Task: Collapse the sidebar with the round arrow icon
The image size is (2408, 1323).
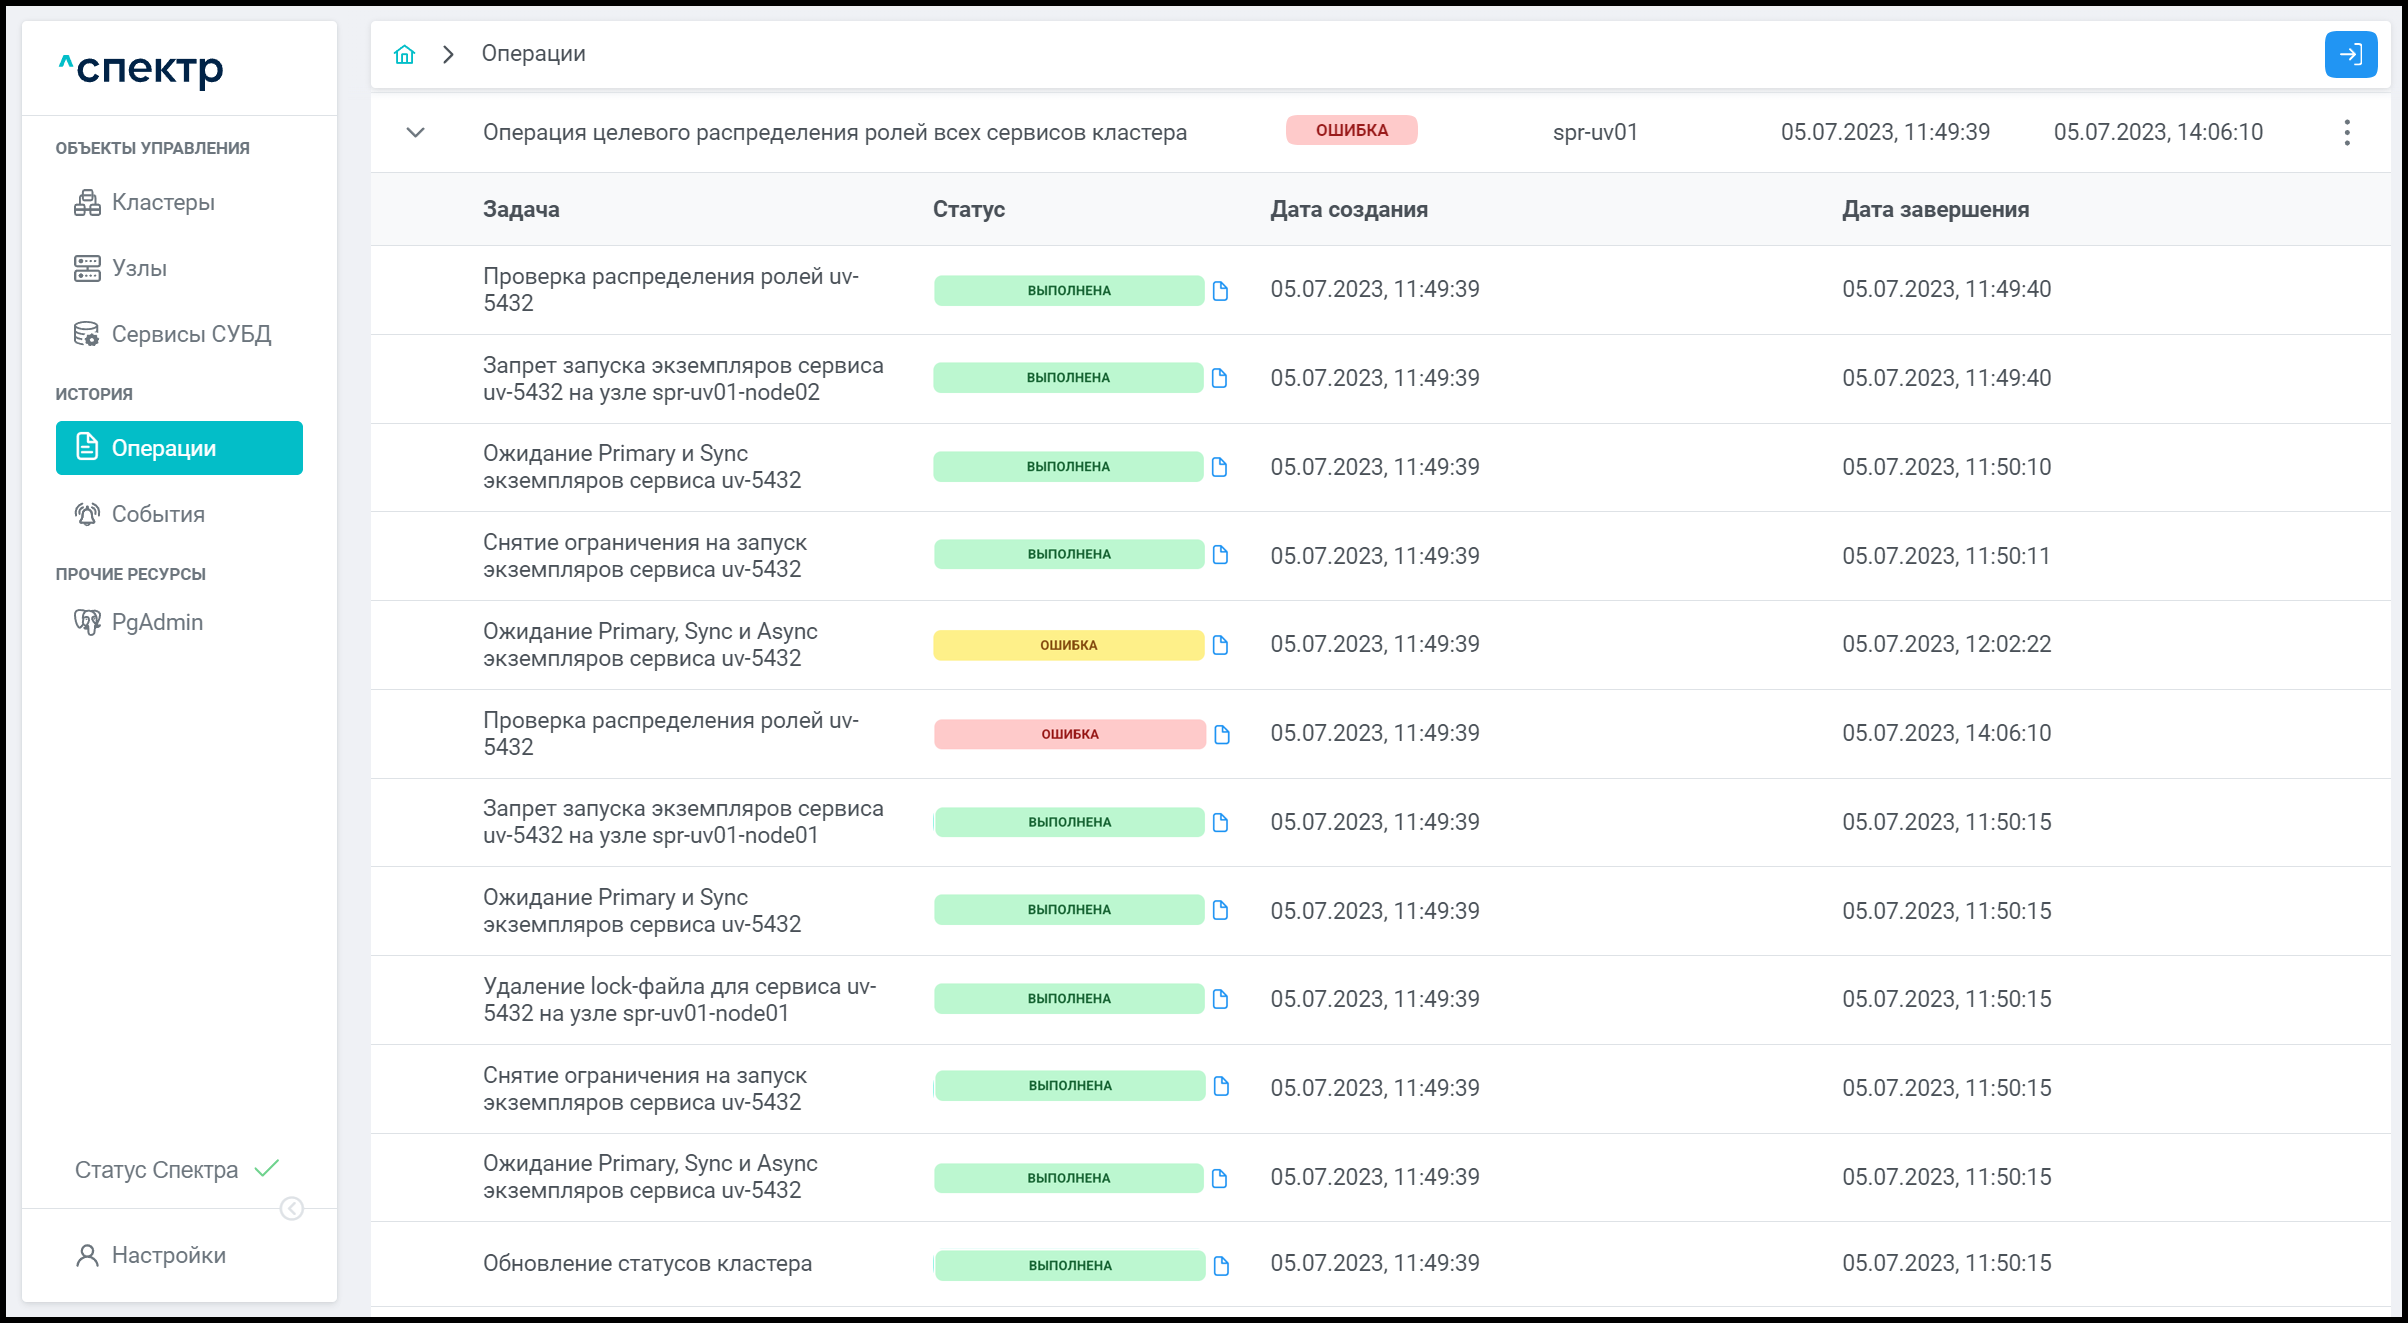Action: (x=292, y=1208)
